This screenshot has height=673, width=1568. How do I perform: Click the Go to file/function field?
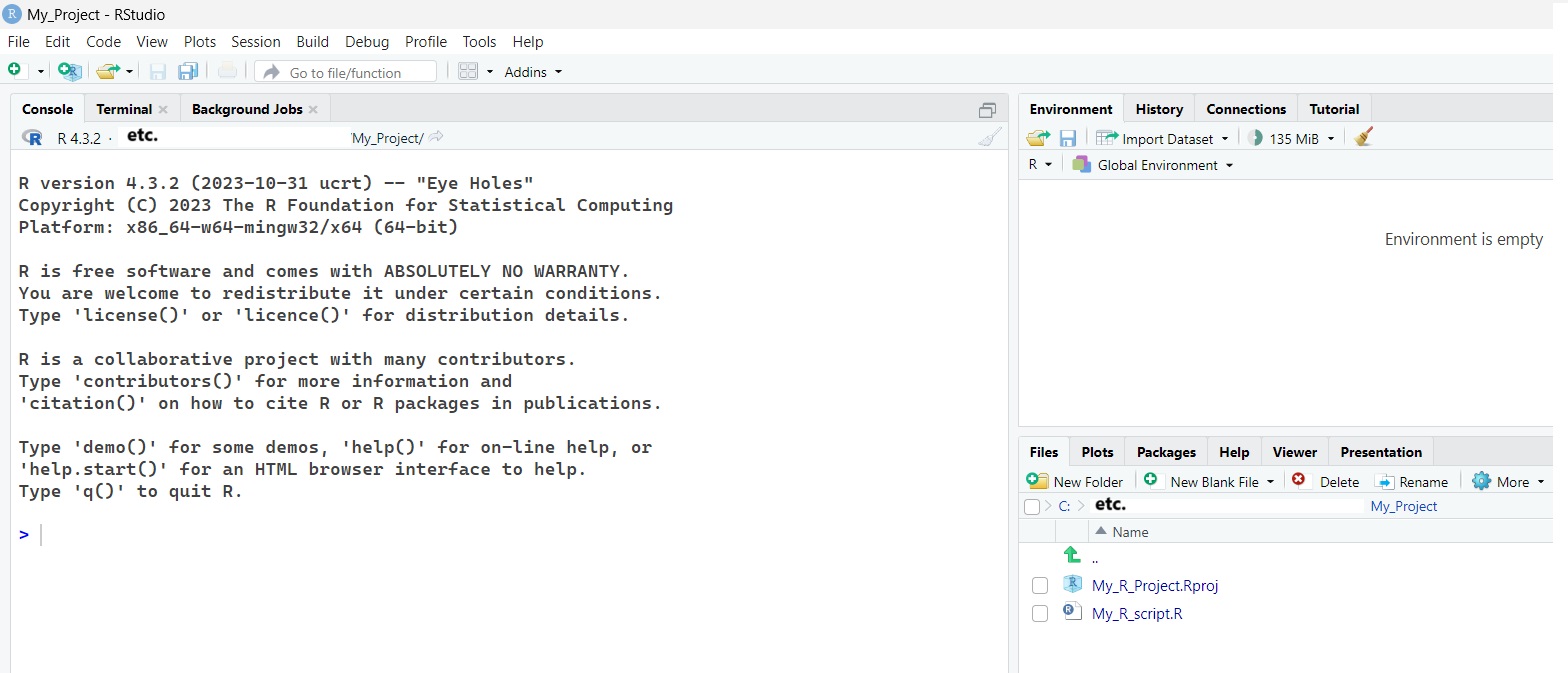point(346,72)
